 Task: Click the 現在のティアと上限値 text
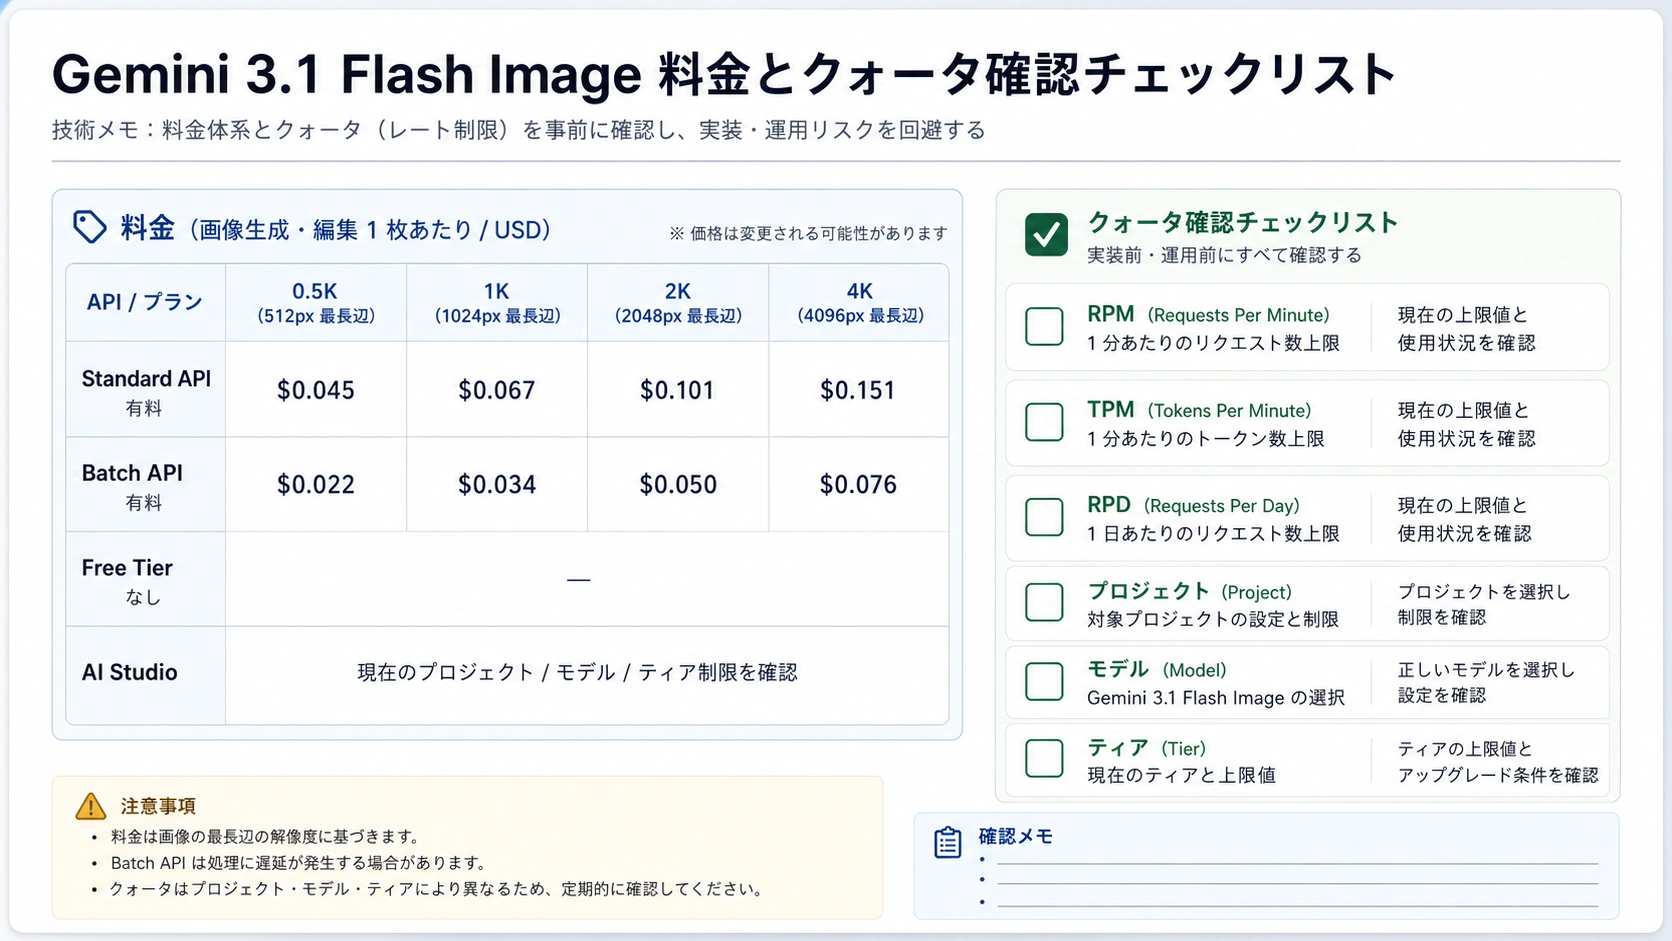[1182, 775]
